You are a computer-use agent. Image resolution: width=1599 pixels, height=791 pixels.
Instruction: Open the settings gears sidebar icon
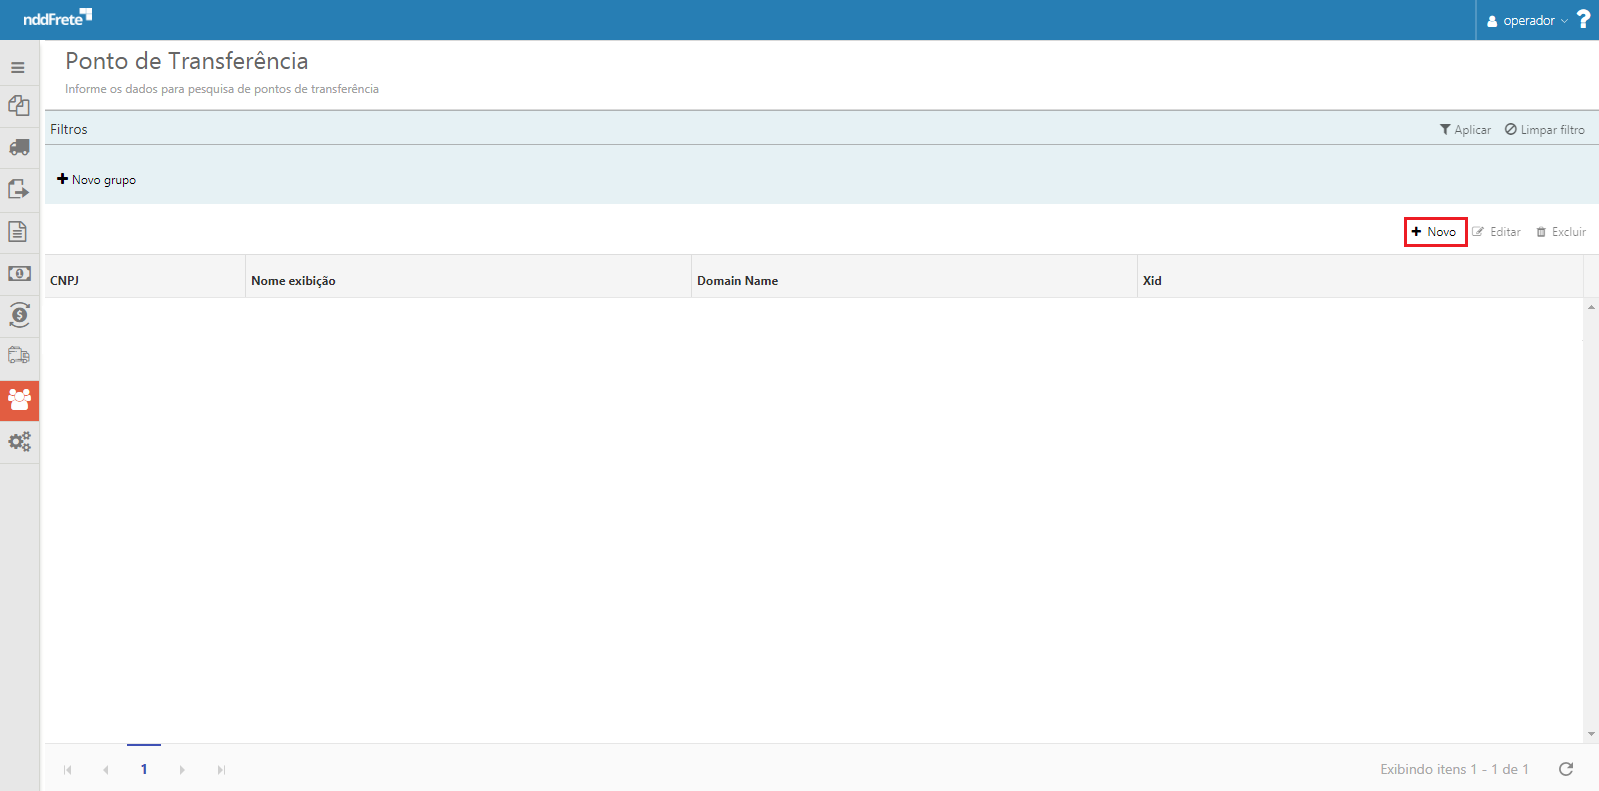click(x=19, y=441)
